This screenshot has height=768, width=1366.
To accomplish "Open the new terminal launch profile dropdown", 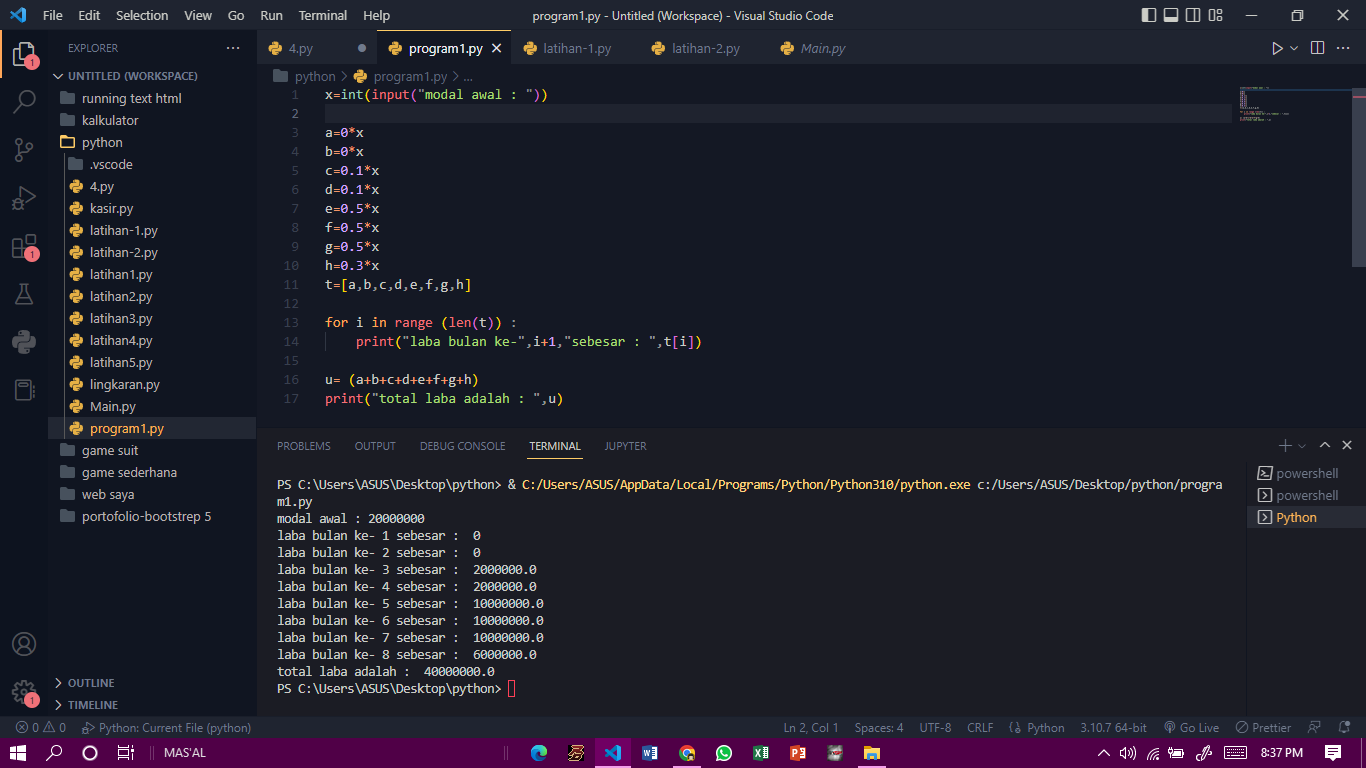I will click(x=1302, y=446).
